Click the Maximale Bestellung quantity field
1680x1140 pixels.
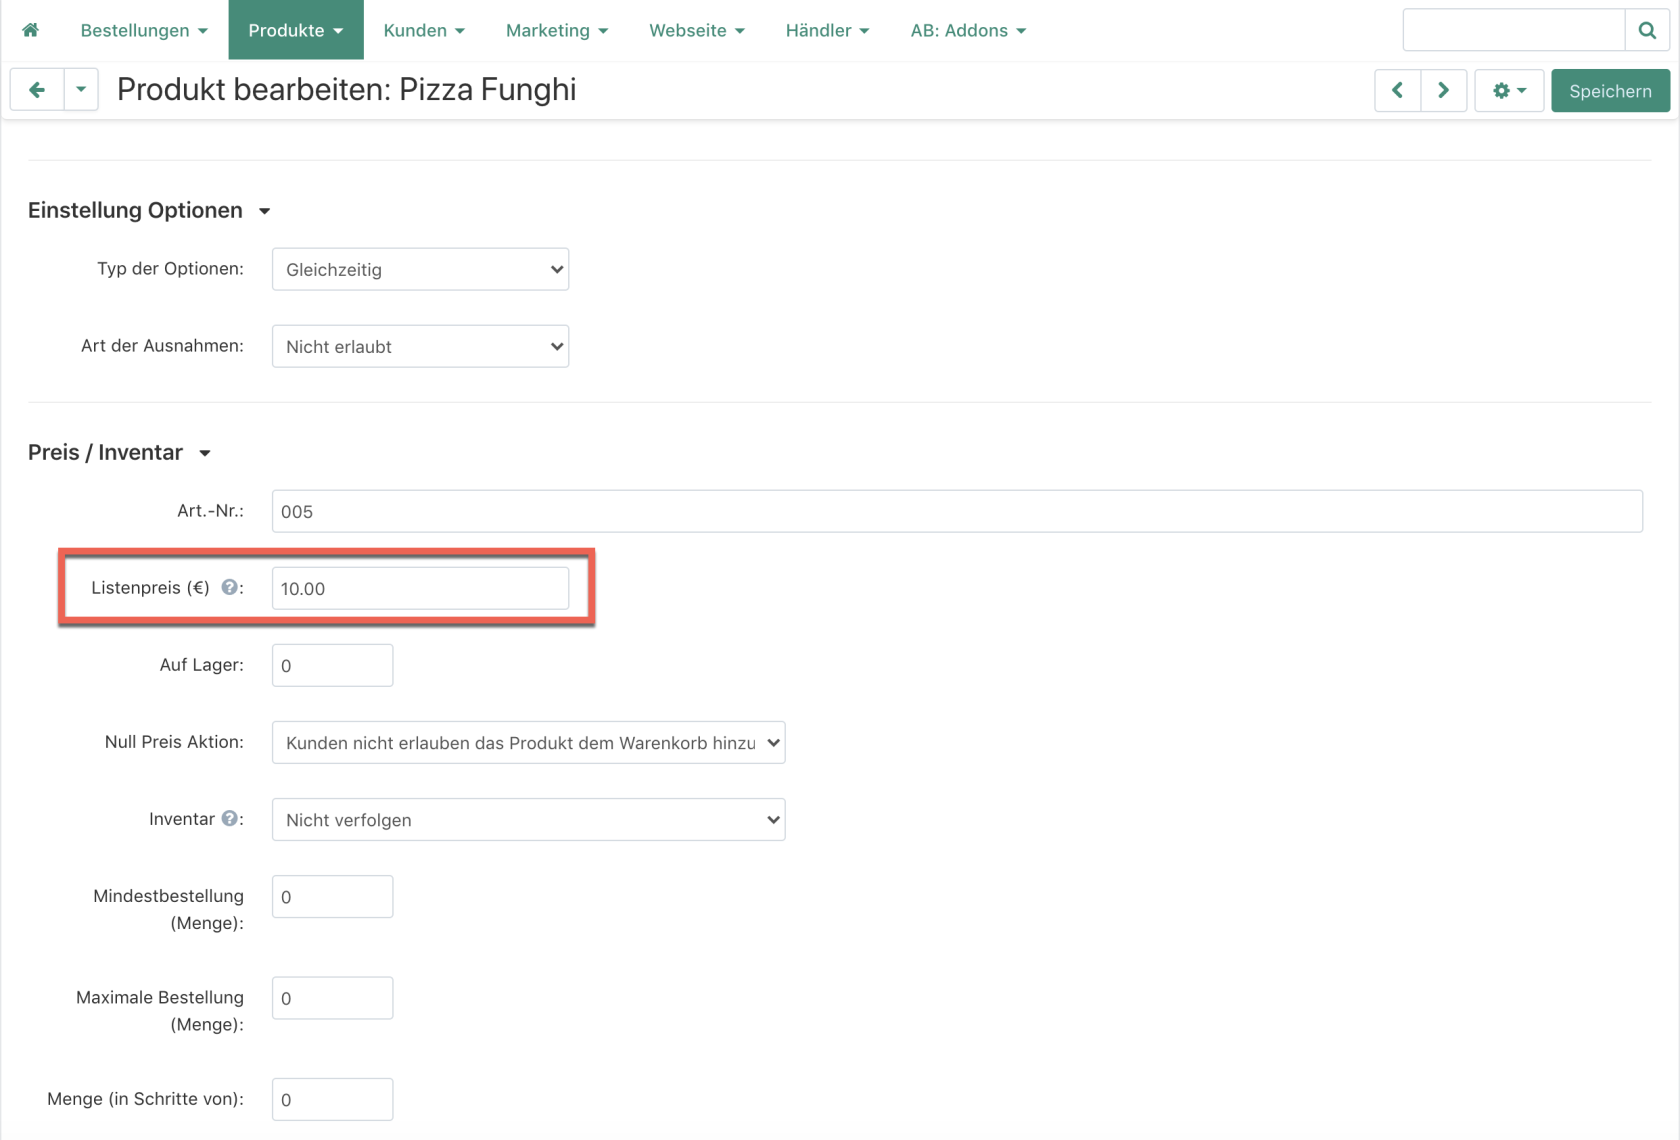click(332, 998)
